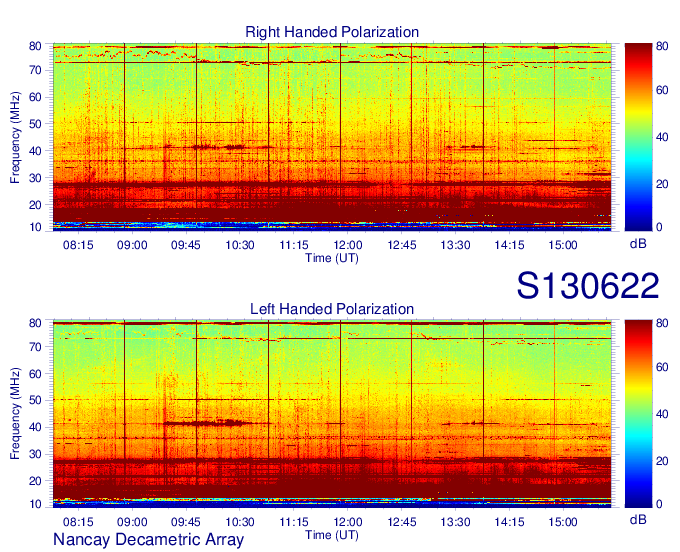Click the bottom plot's 09:00 time tick label
The width and height of the screenshot is (680, 552).
[x=132, y=522]
